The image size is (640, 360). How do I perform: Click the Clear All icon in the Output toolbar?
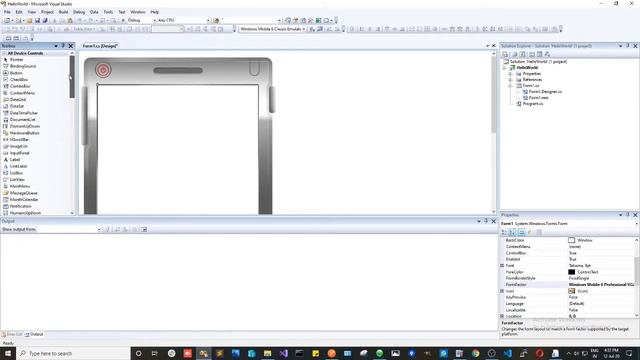coord(135,229)
